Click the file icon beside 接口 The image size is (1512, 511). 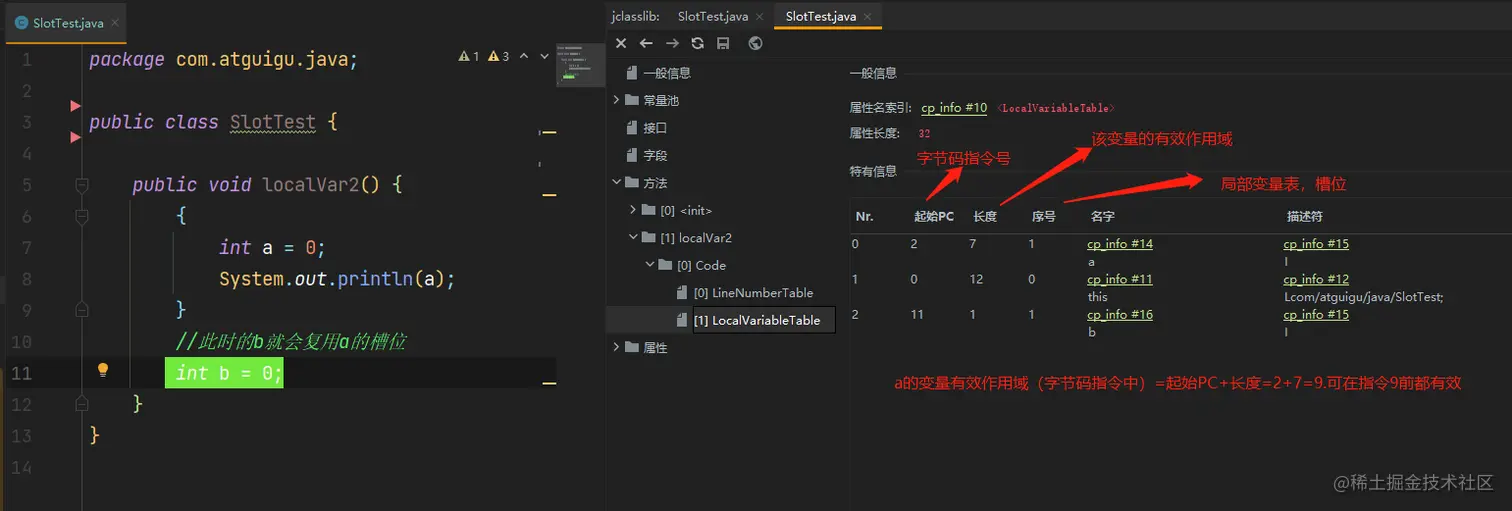632,128
